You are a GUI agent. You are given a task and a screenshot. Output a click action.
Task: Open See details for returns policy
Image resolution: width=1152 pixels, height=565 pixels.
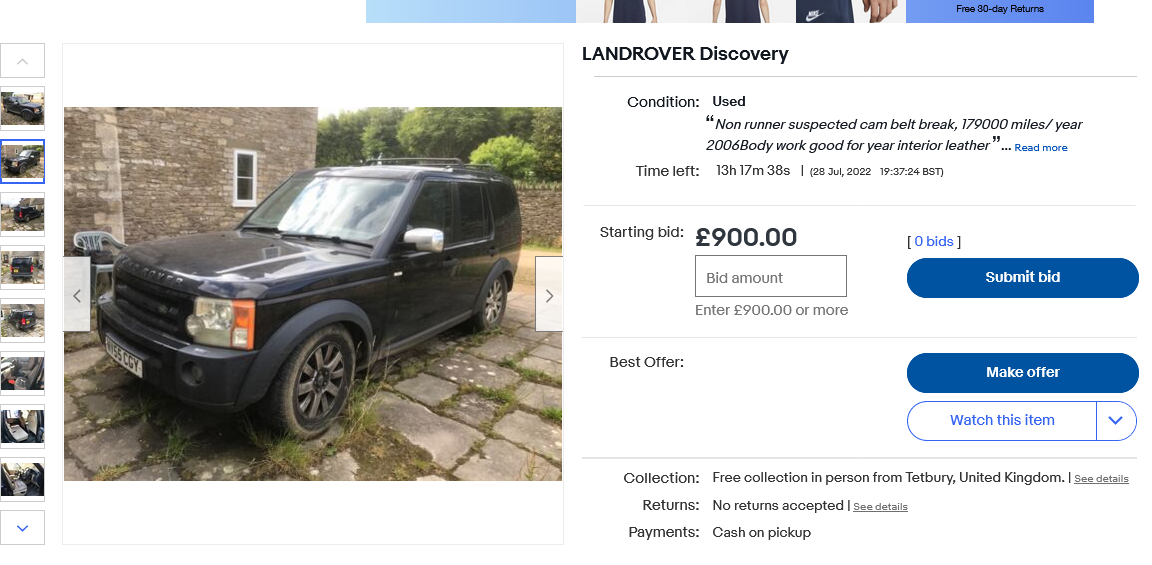click(x=880, y=507)
